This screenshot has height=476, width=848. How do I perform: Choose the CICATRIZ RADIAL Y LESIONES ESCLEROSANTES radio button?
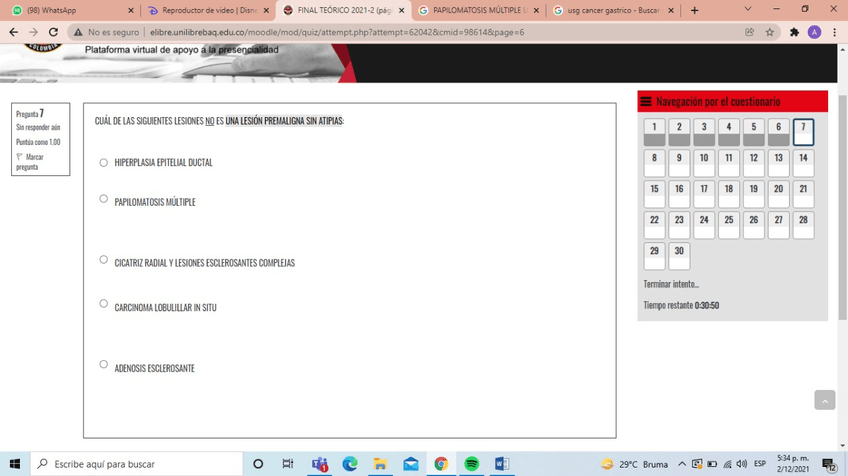click(x=103, y=260)
